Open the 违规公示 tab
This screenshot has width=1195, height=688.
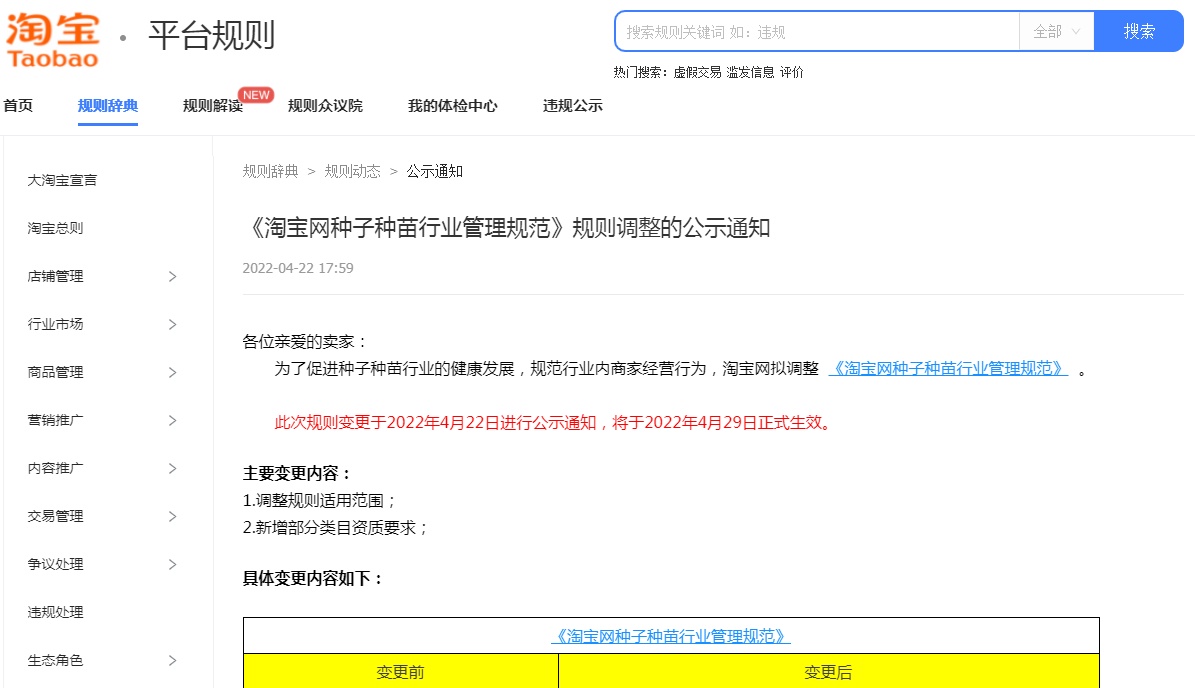tap(572, 106)
